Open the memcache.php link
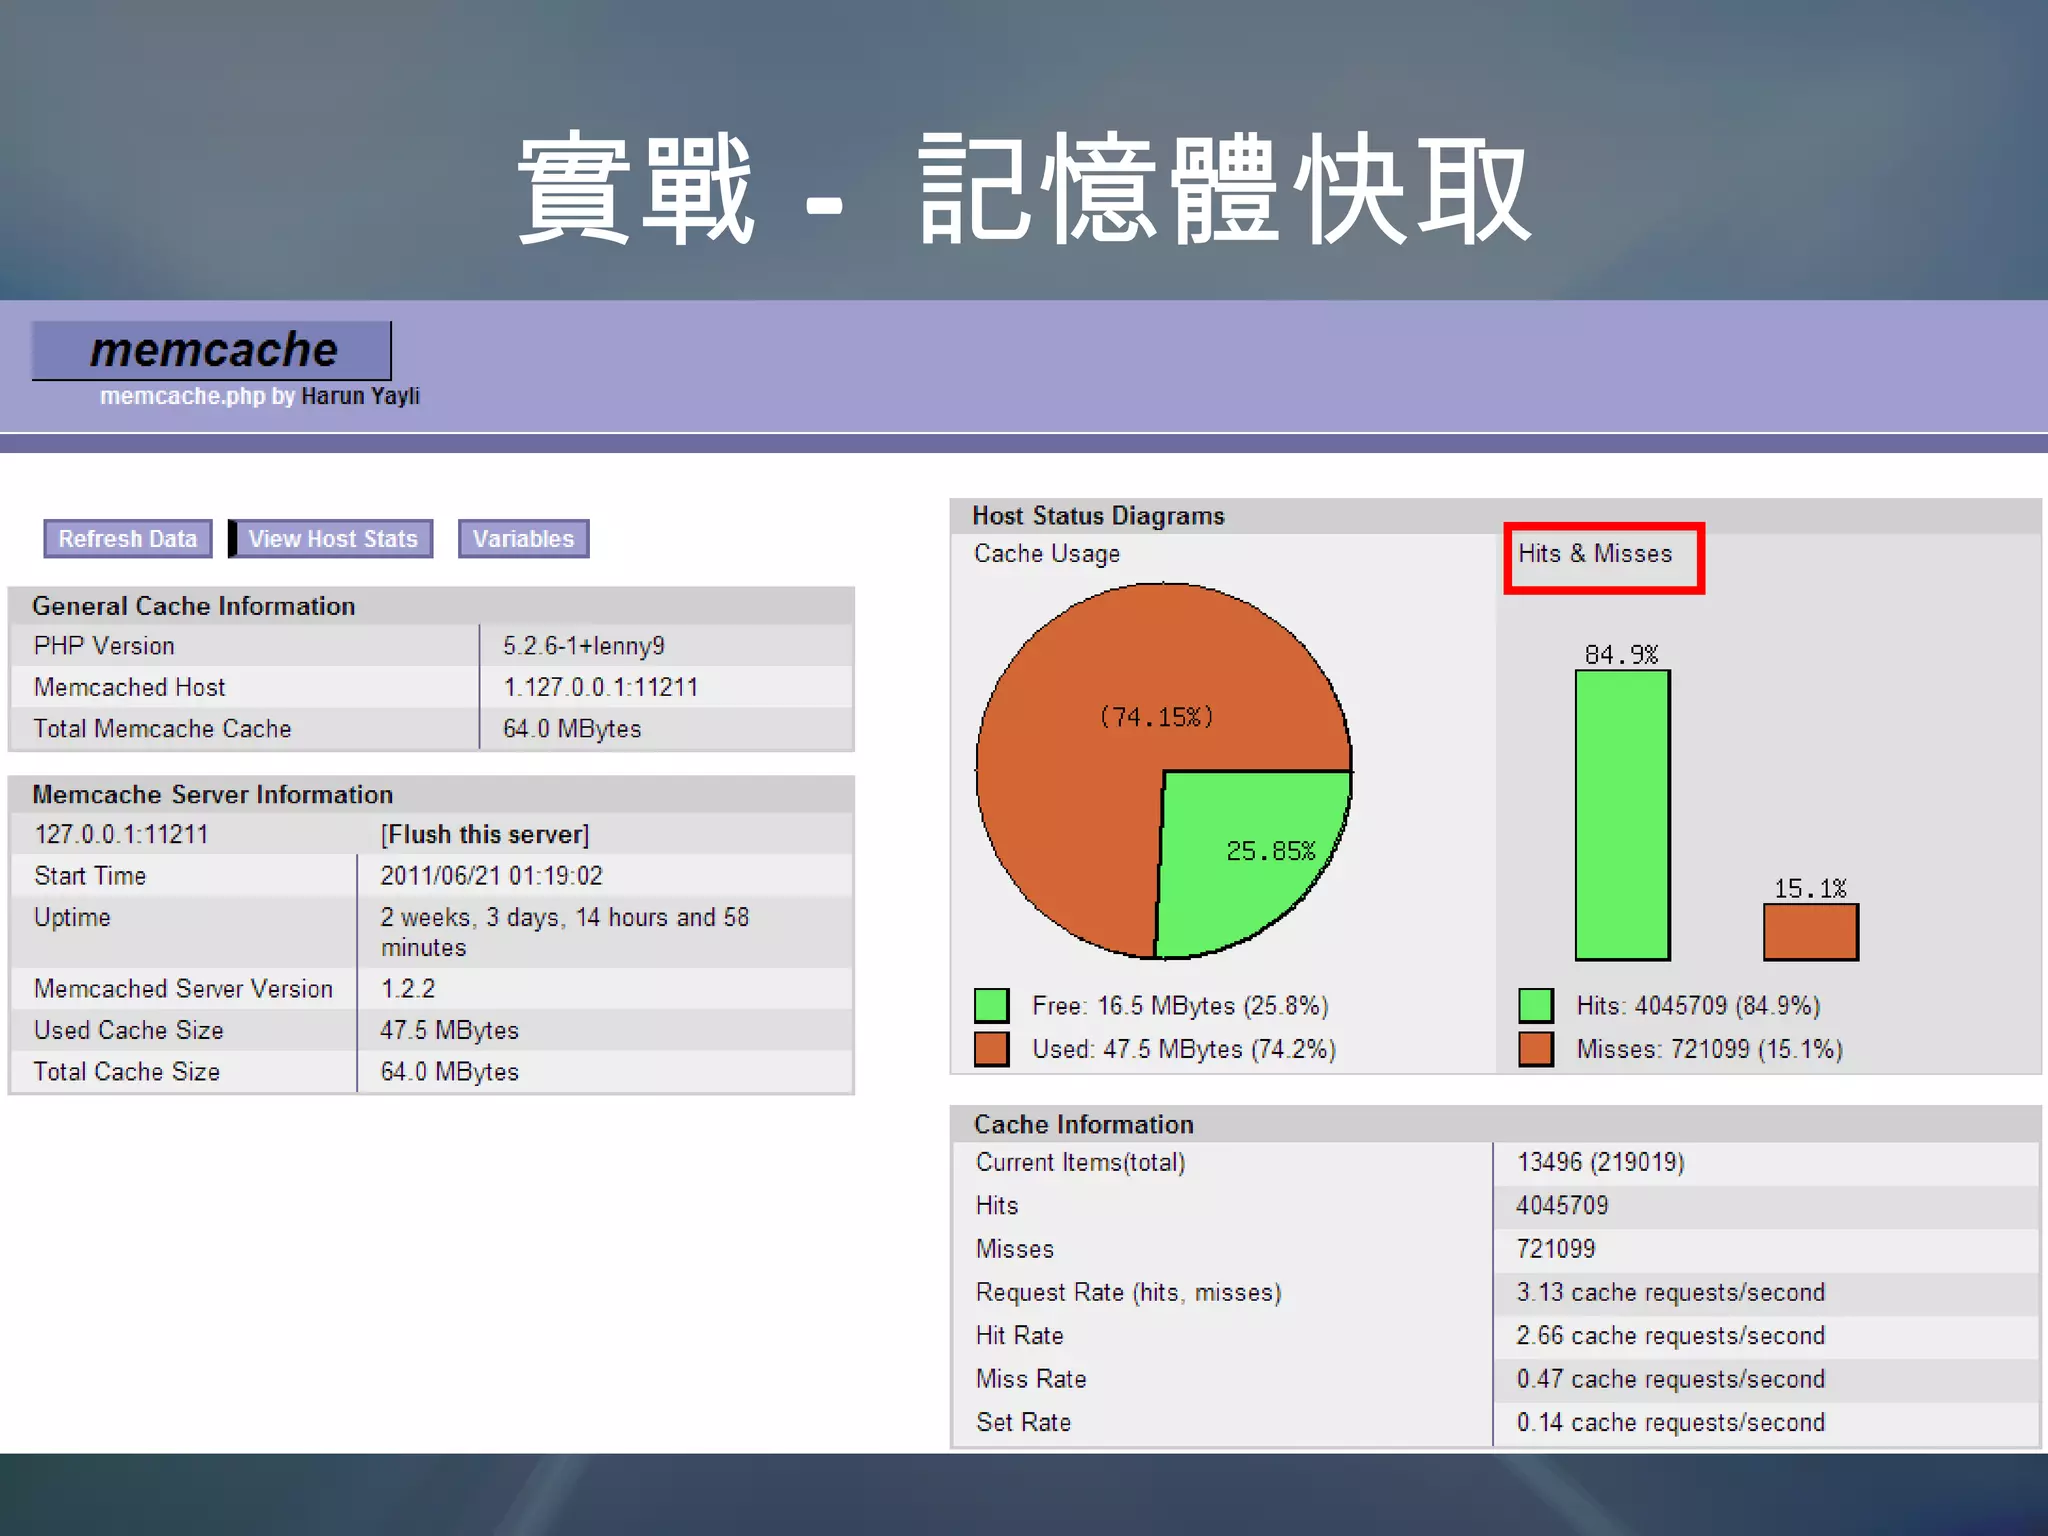 182,396
